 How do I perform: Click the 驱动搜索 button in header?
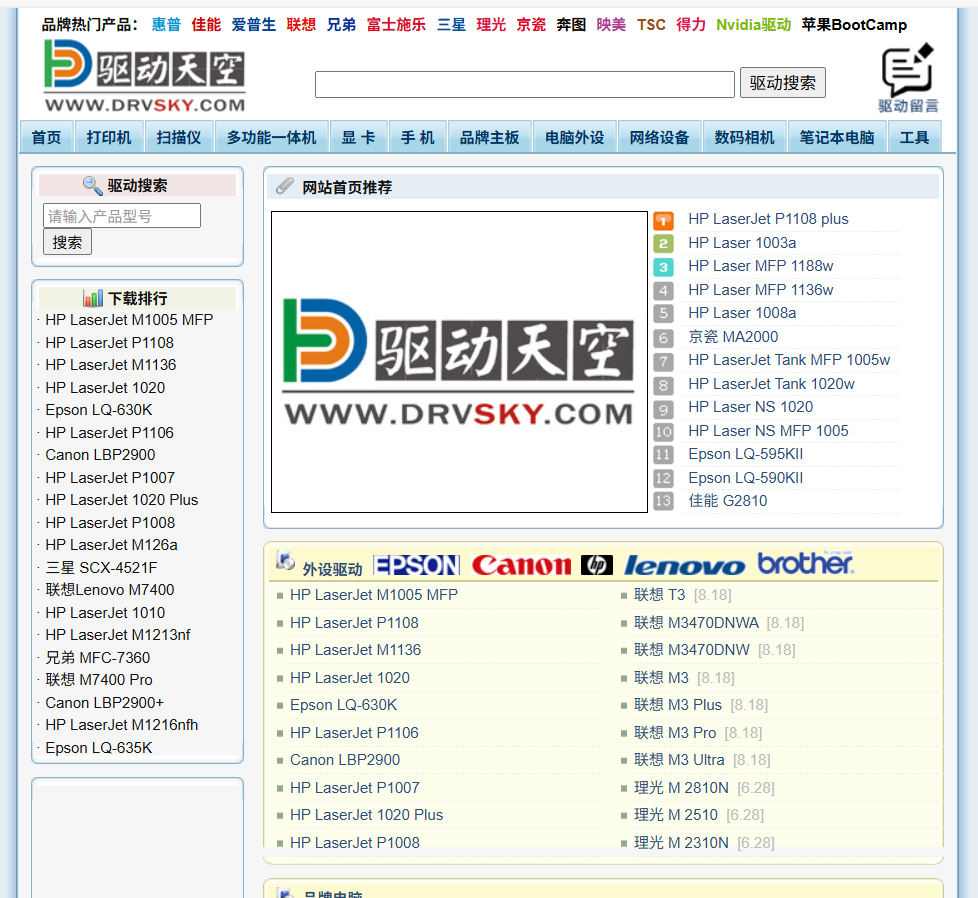coord(783,82)
